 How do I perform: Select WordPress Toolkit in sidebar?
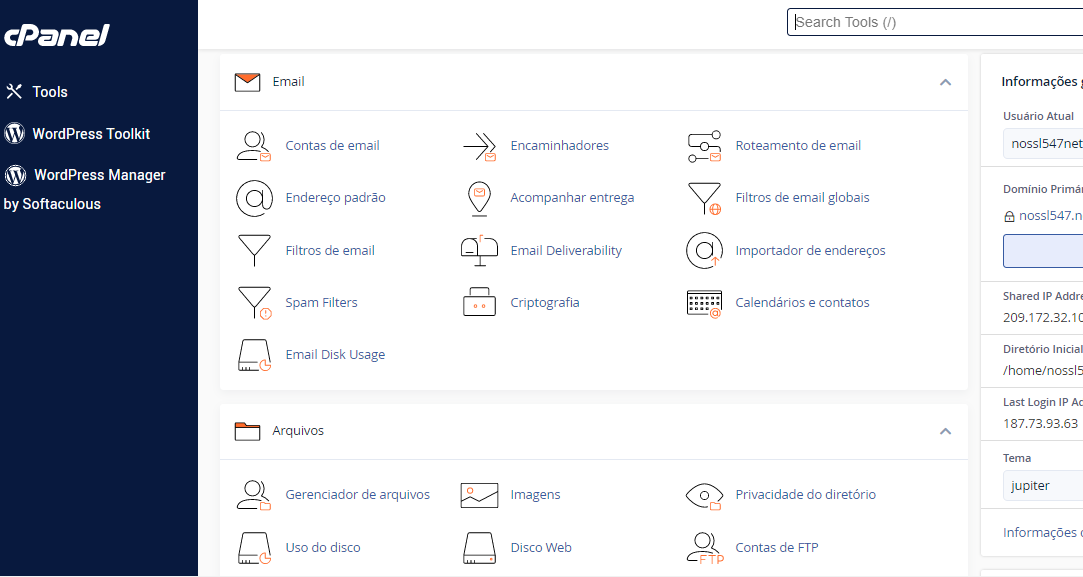91,134
